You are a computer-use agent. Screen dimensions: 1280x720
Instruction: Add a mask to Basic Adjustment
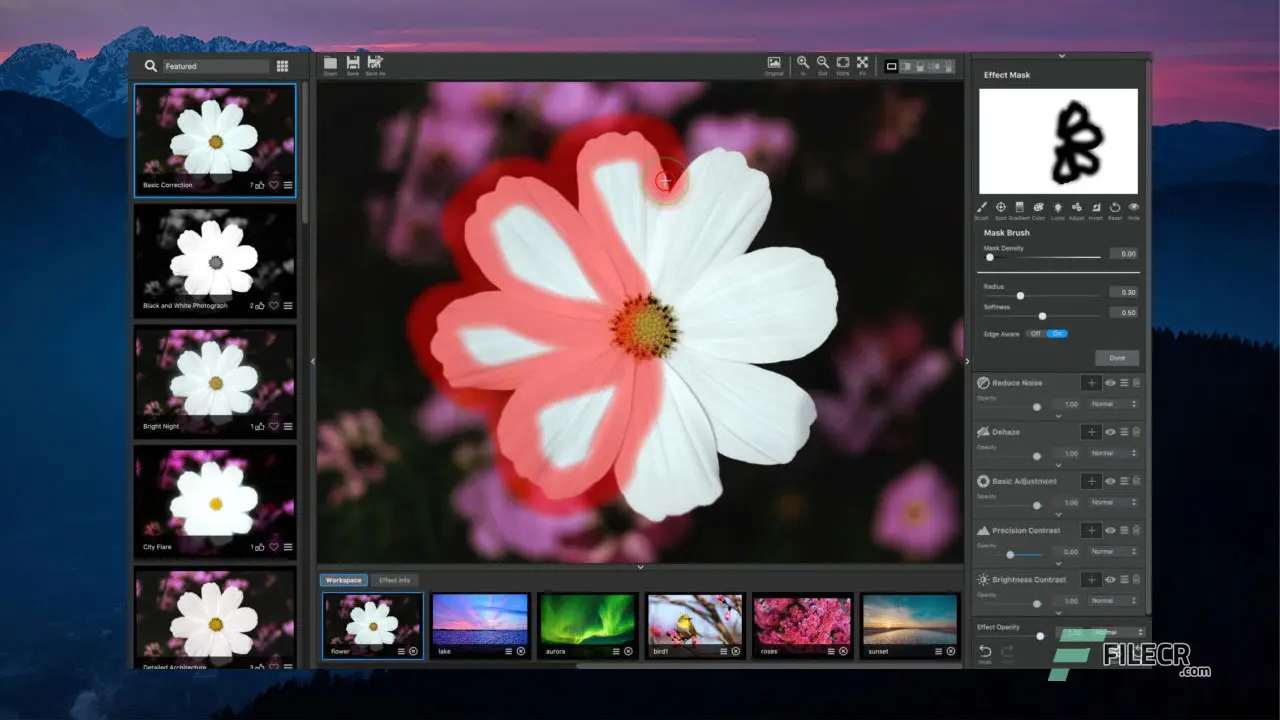1091,481
